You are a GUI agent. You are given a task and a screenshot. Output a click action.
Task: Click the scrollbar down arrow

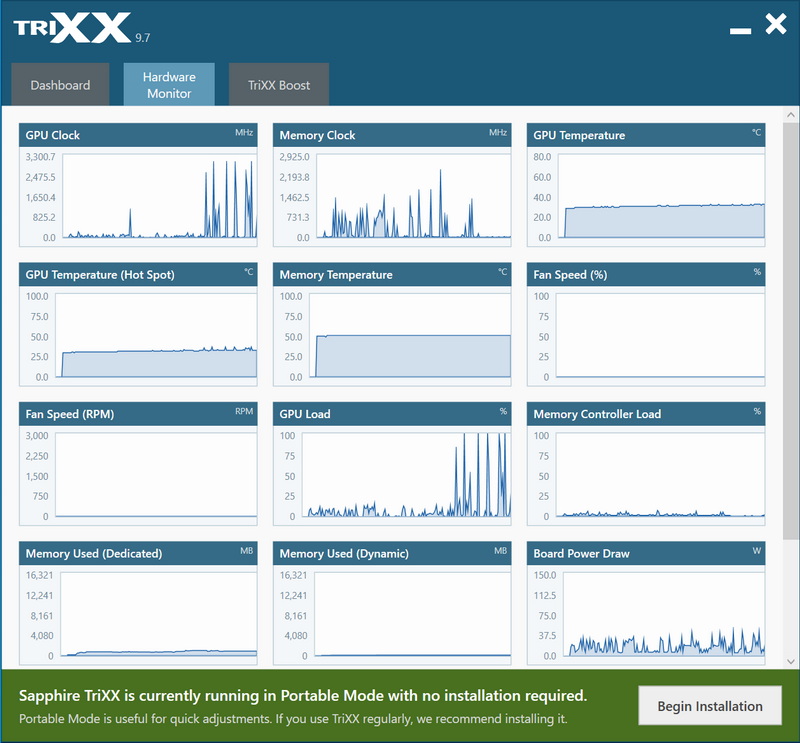pyautogui.click(x=791, y=661)
